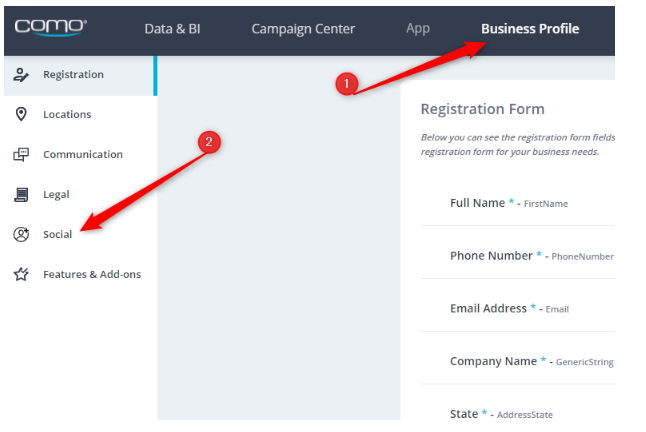Go to Locations settings
The height and width of the screenshot is (432, 646).
coord(67,114)
